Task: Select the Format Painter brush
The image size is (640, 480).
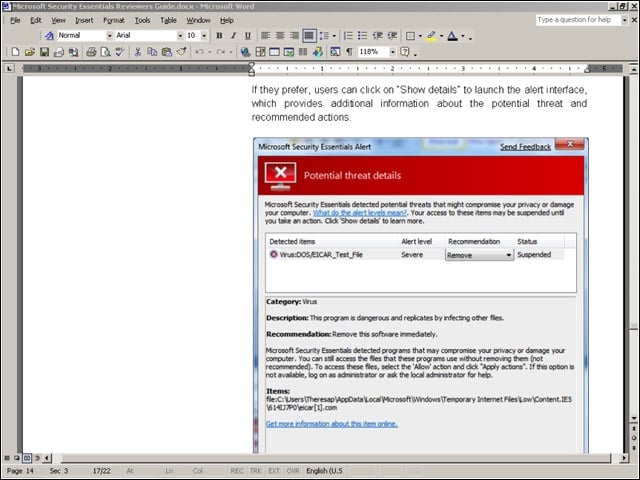Action: (x=181, y=52)
